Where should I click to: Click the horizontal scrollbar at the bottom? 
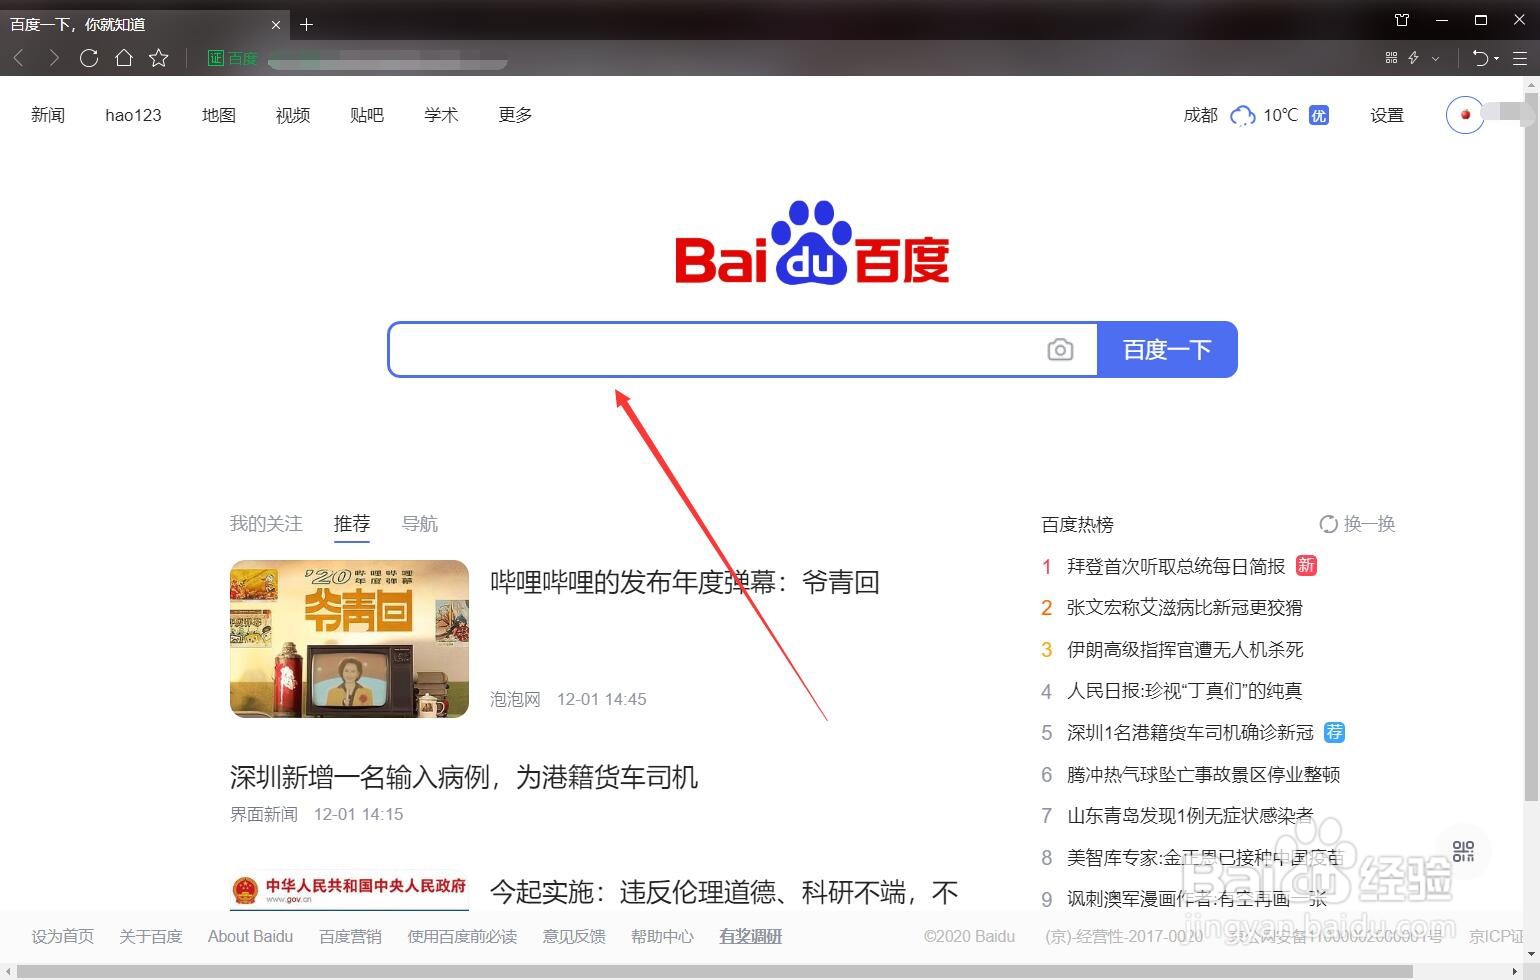pos(715,971)
